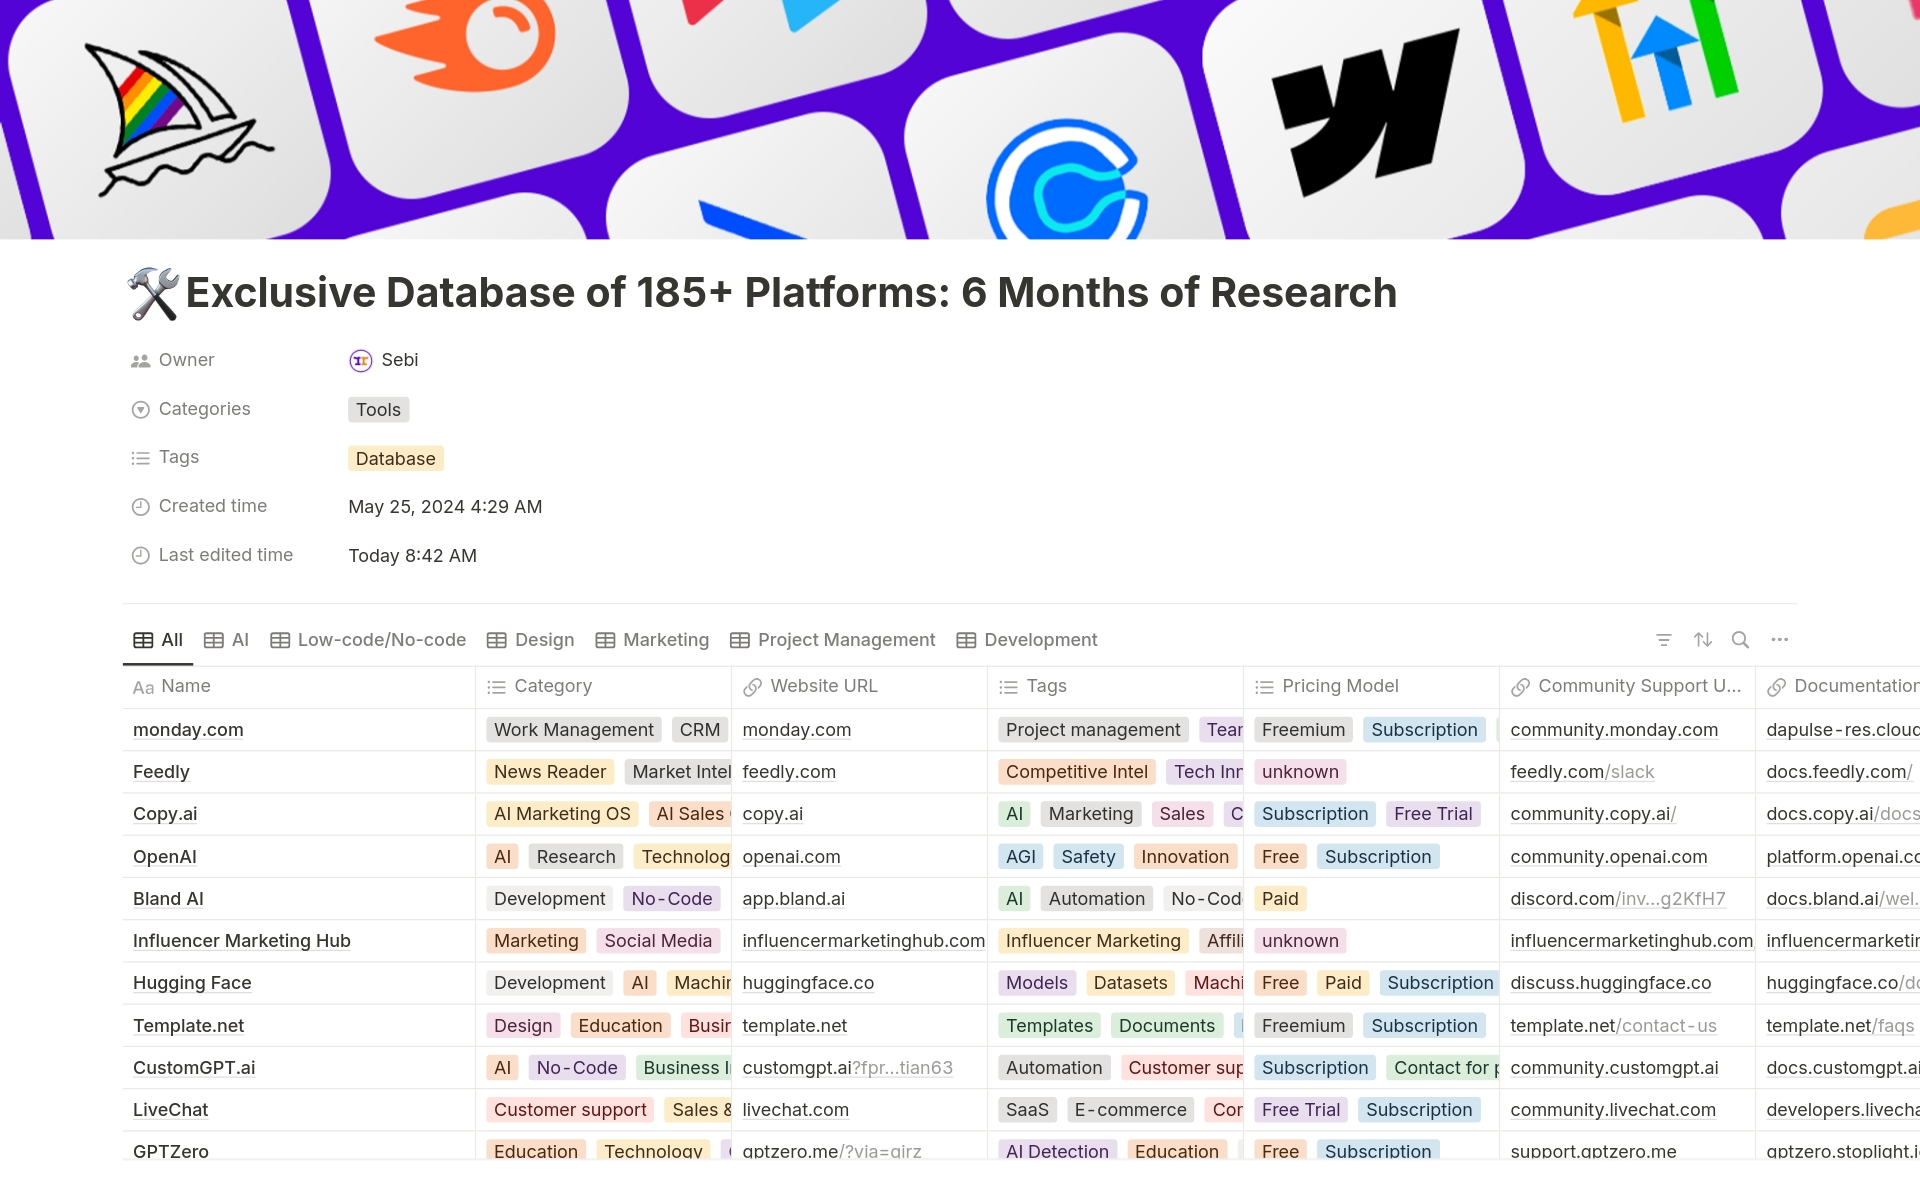The width and height of the screenshot is (1920, 1199).
Task: Click the Tools category chip
Action: [378, 410]
